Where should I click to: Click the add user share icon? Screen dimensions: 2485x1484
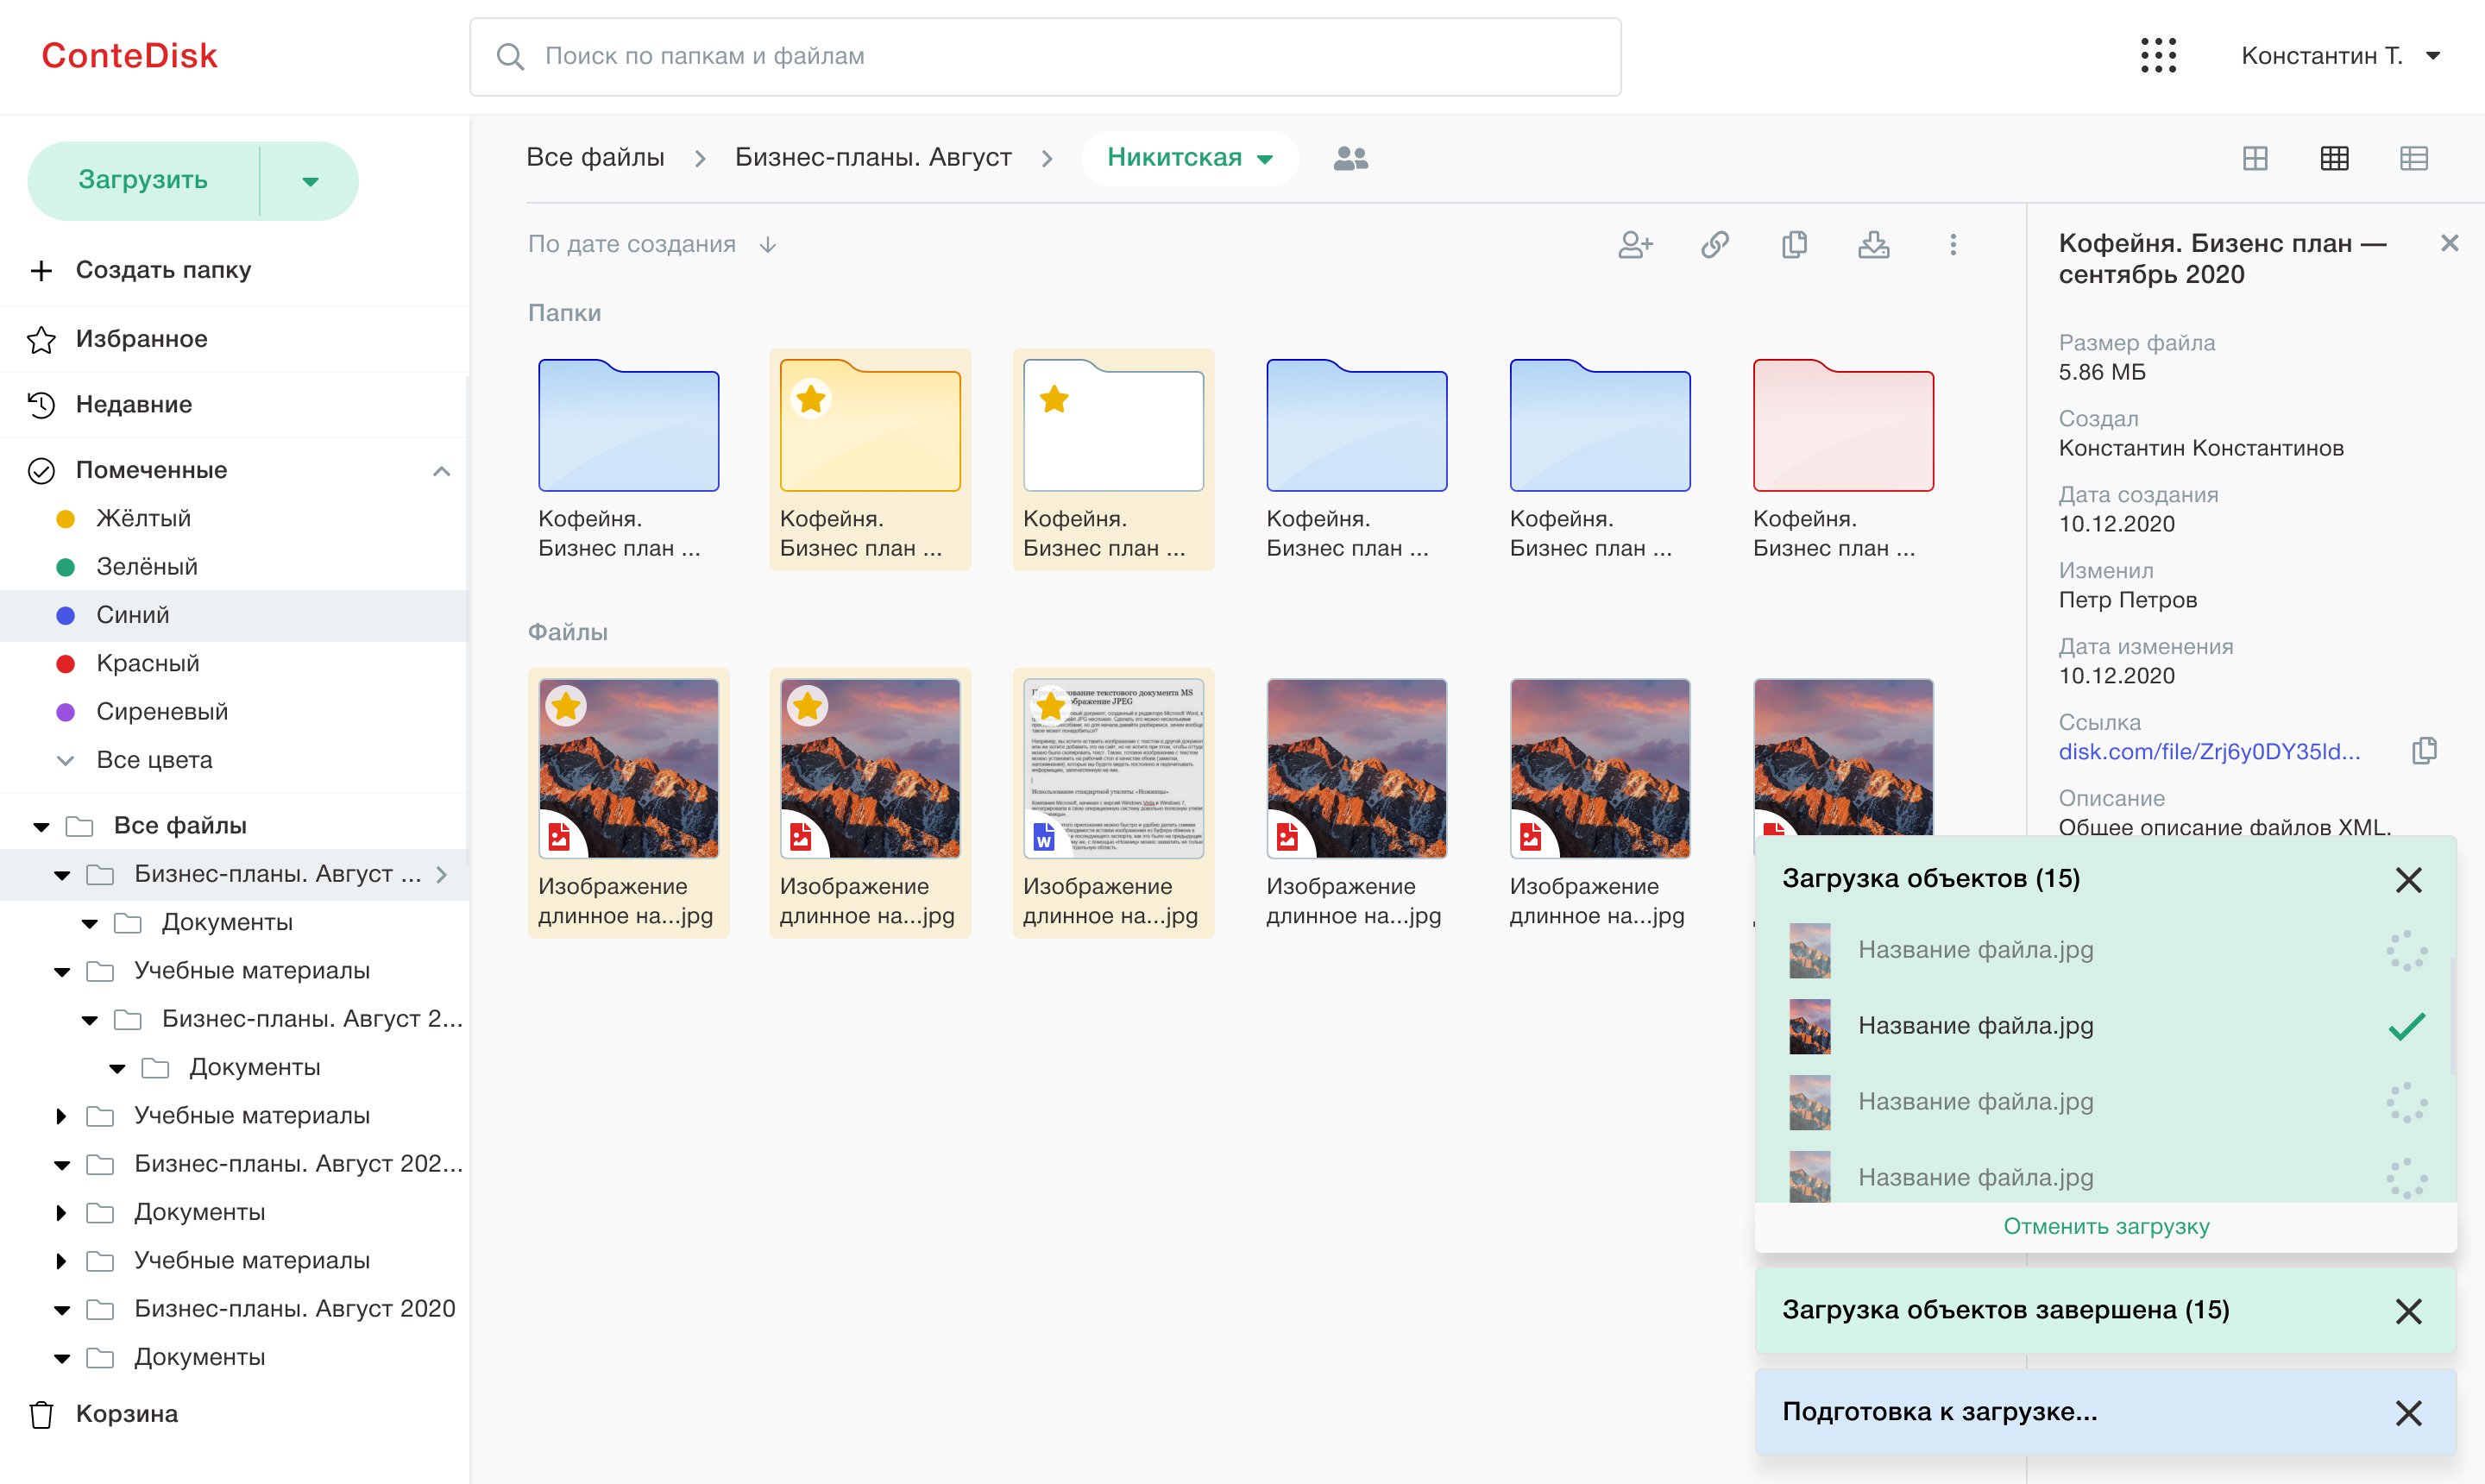point(1635,245)
